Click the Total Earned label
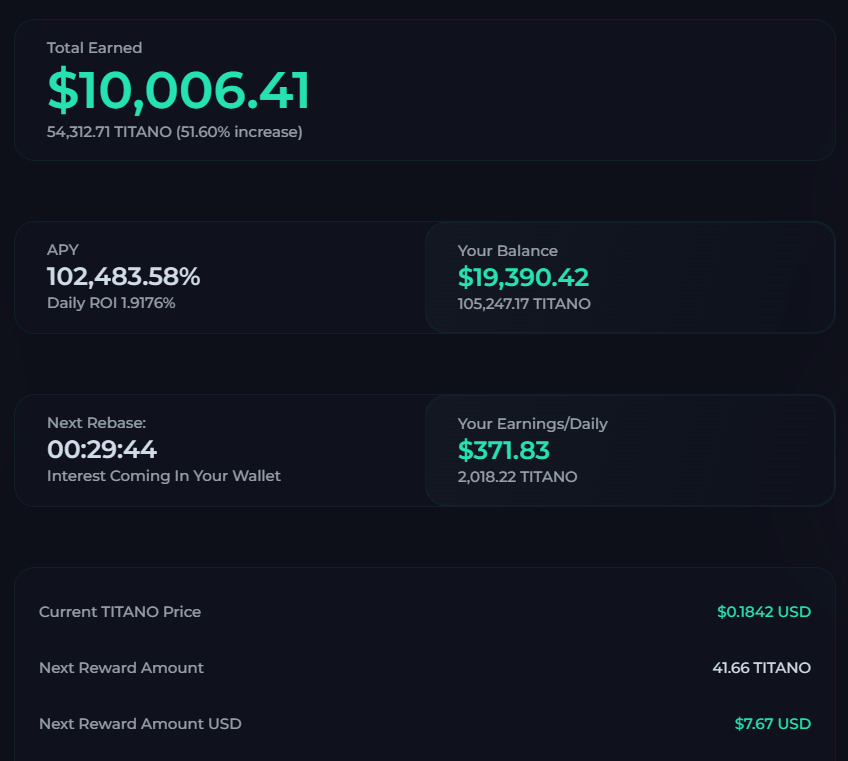848x761 pixels. pos(94,48)
